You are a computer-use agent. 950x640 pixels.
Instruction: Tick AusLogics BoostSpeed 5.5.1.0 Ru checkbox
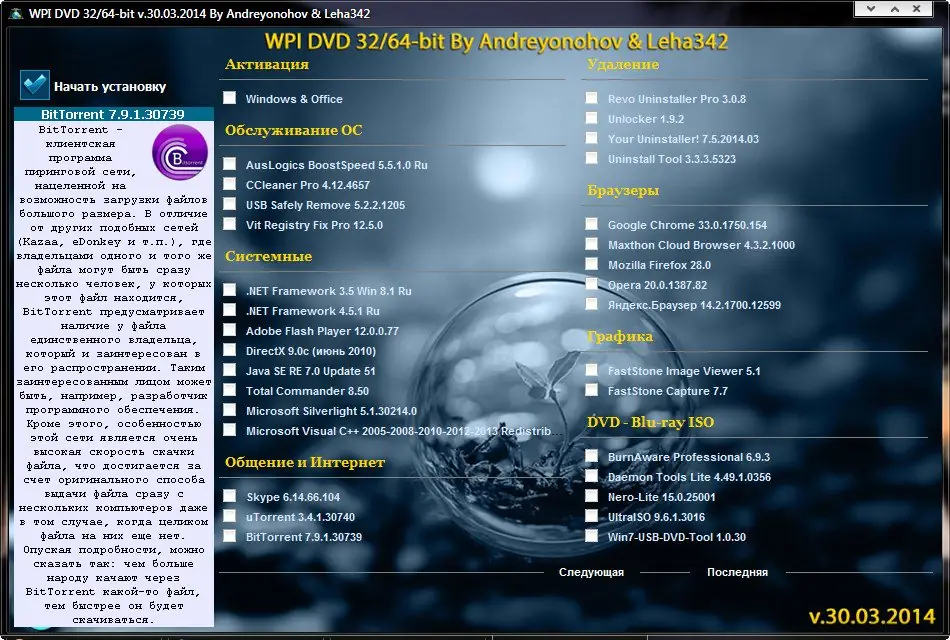coord(230,164)
